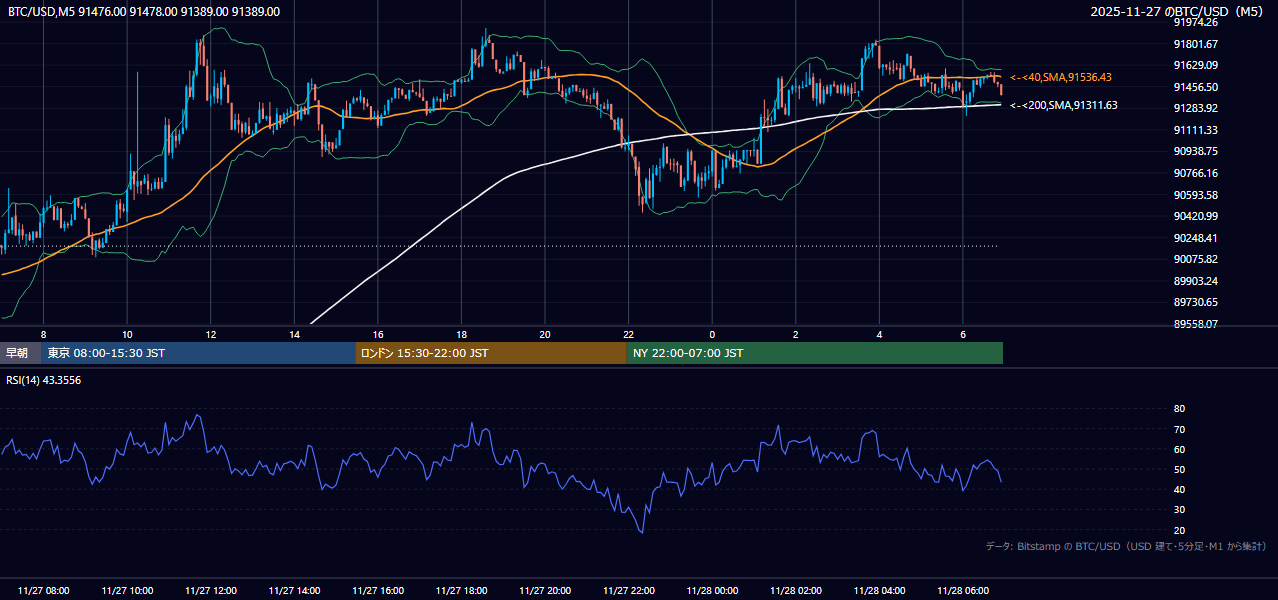Click hour tick 4 on main chart axis
This screenshot has height=600, width=1278.
pos(879,334)
